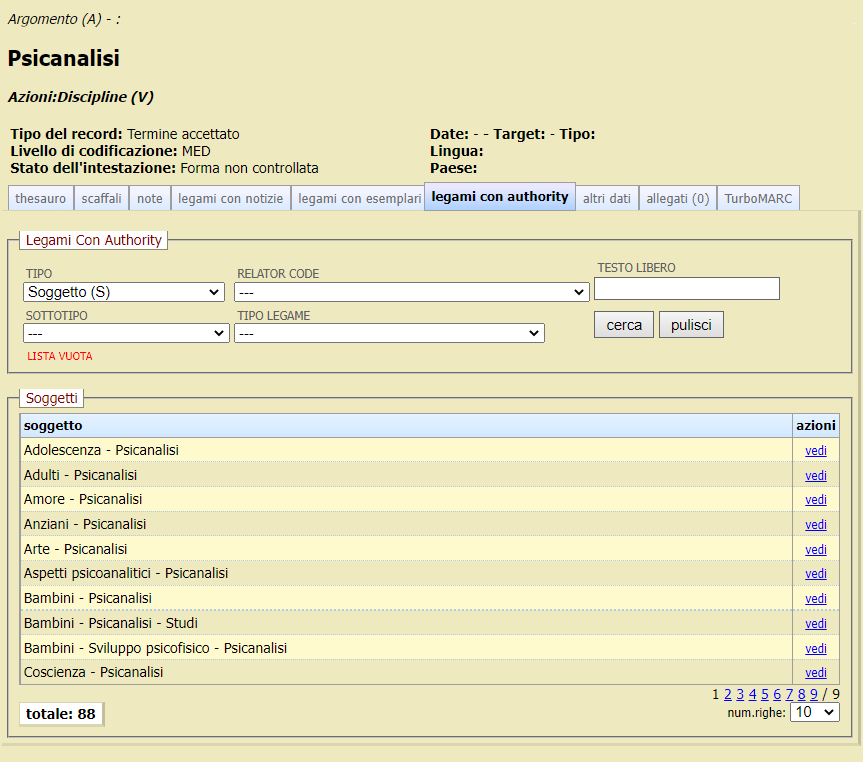The image size is (863, 762).
Task: Switch to the TurboMARC tab
Action: pyautogui.click(x=758, y=198)
